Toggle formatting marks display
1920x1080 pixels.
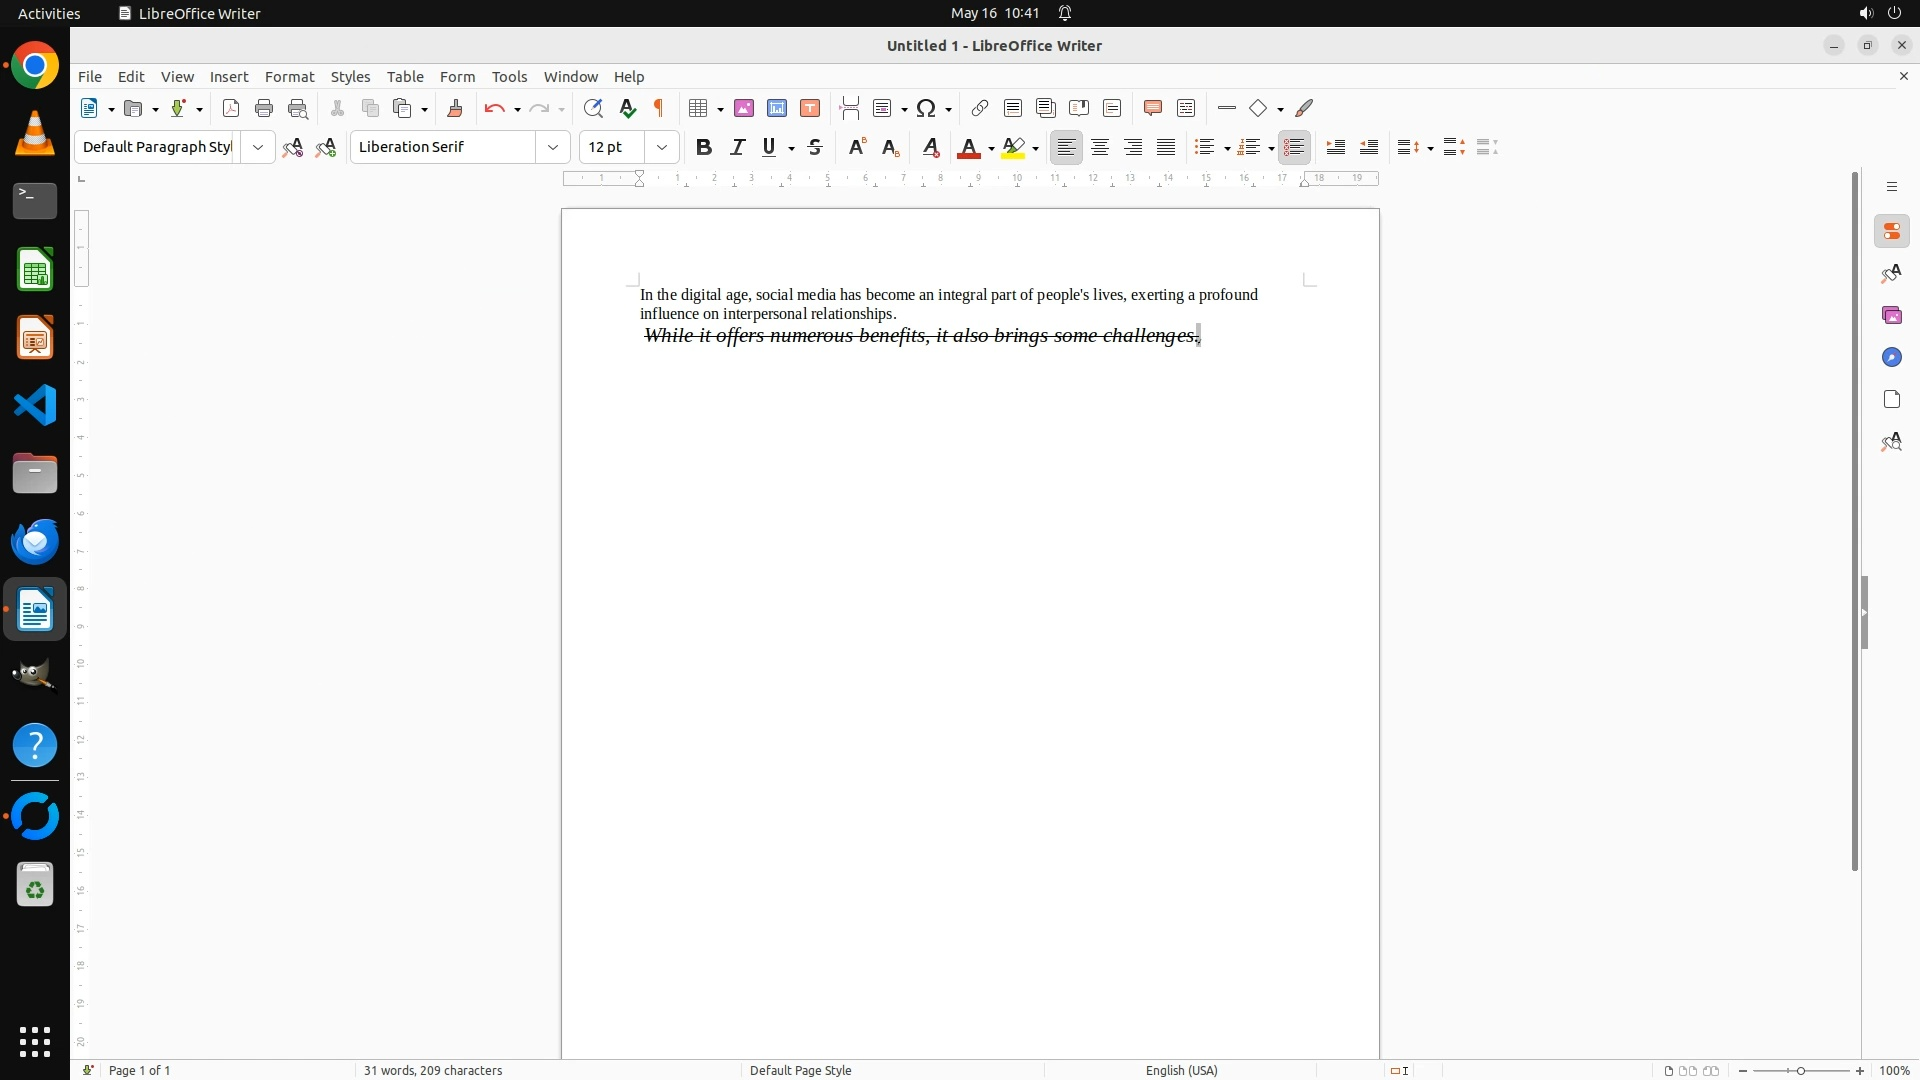pos(659,108)
